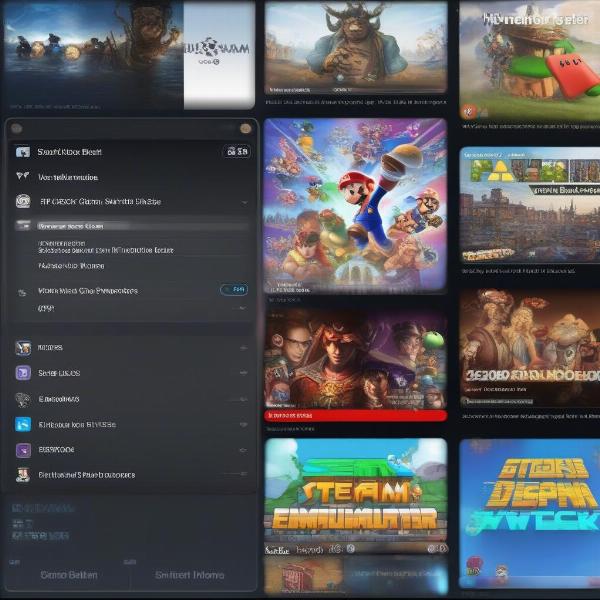Viewport: 600px width, 600px height.
Task: Click the progress bar on the three-characters tile
Action: click(497, 401)
